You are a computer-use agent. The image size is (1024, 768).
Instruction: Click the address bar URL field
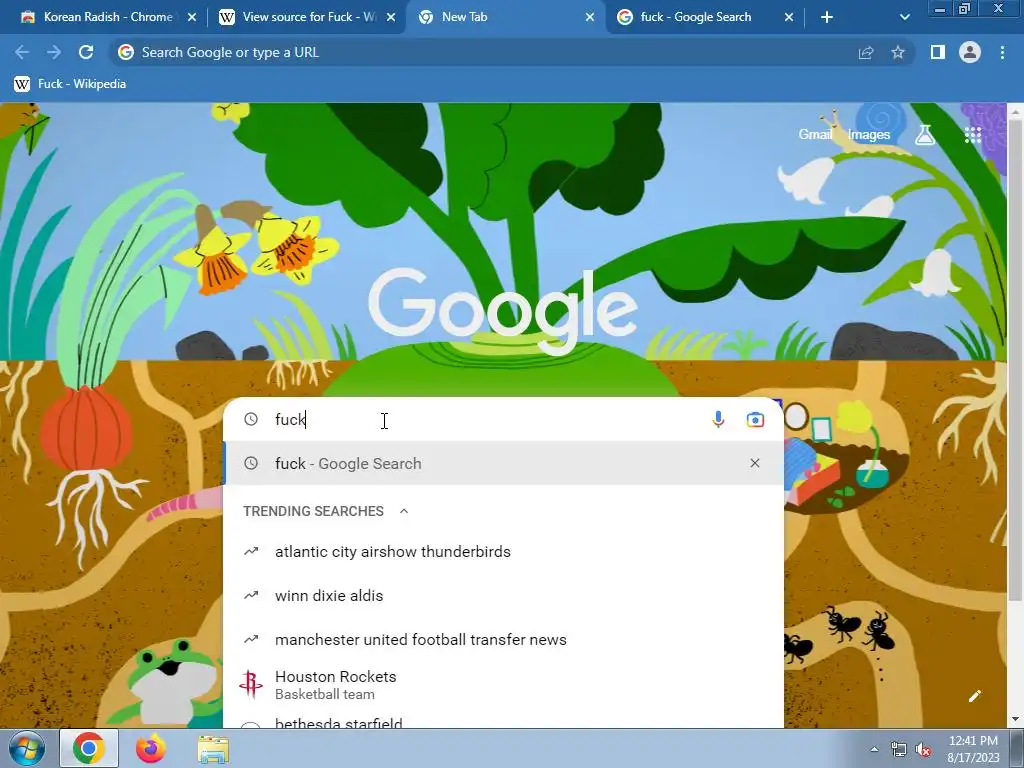click(x=483, y=52)
